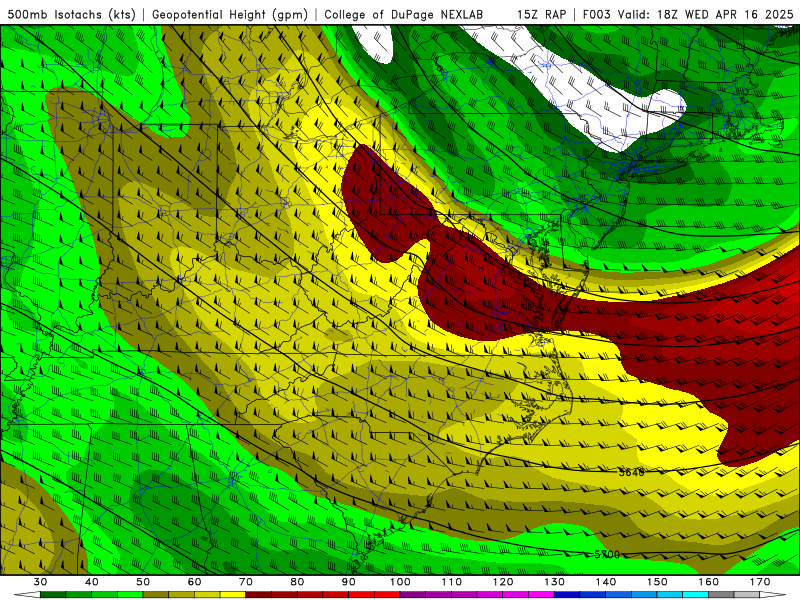This screenshot has width=800, height=600.
Task: Select the magenta swatch just before 130
Action: click(541, 595)
